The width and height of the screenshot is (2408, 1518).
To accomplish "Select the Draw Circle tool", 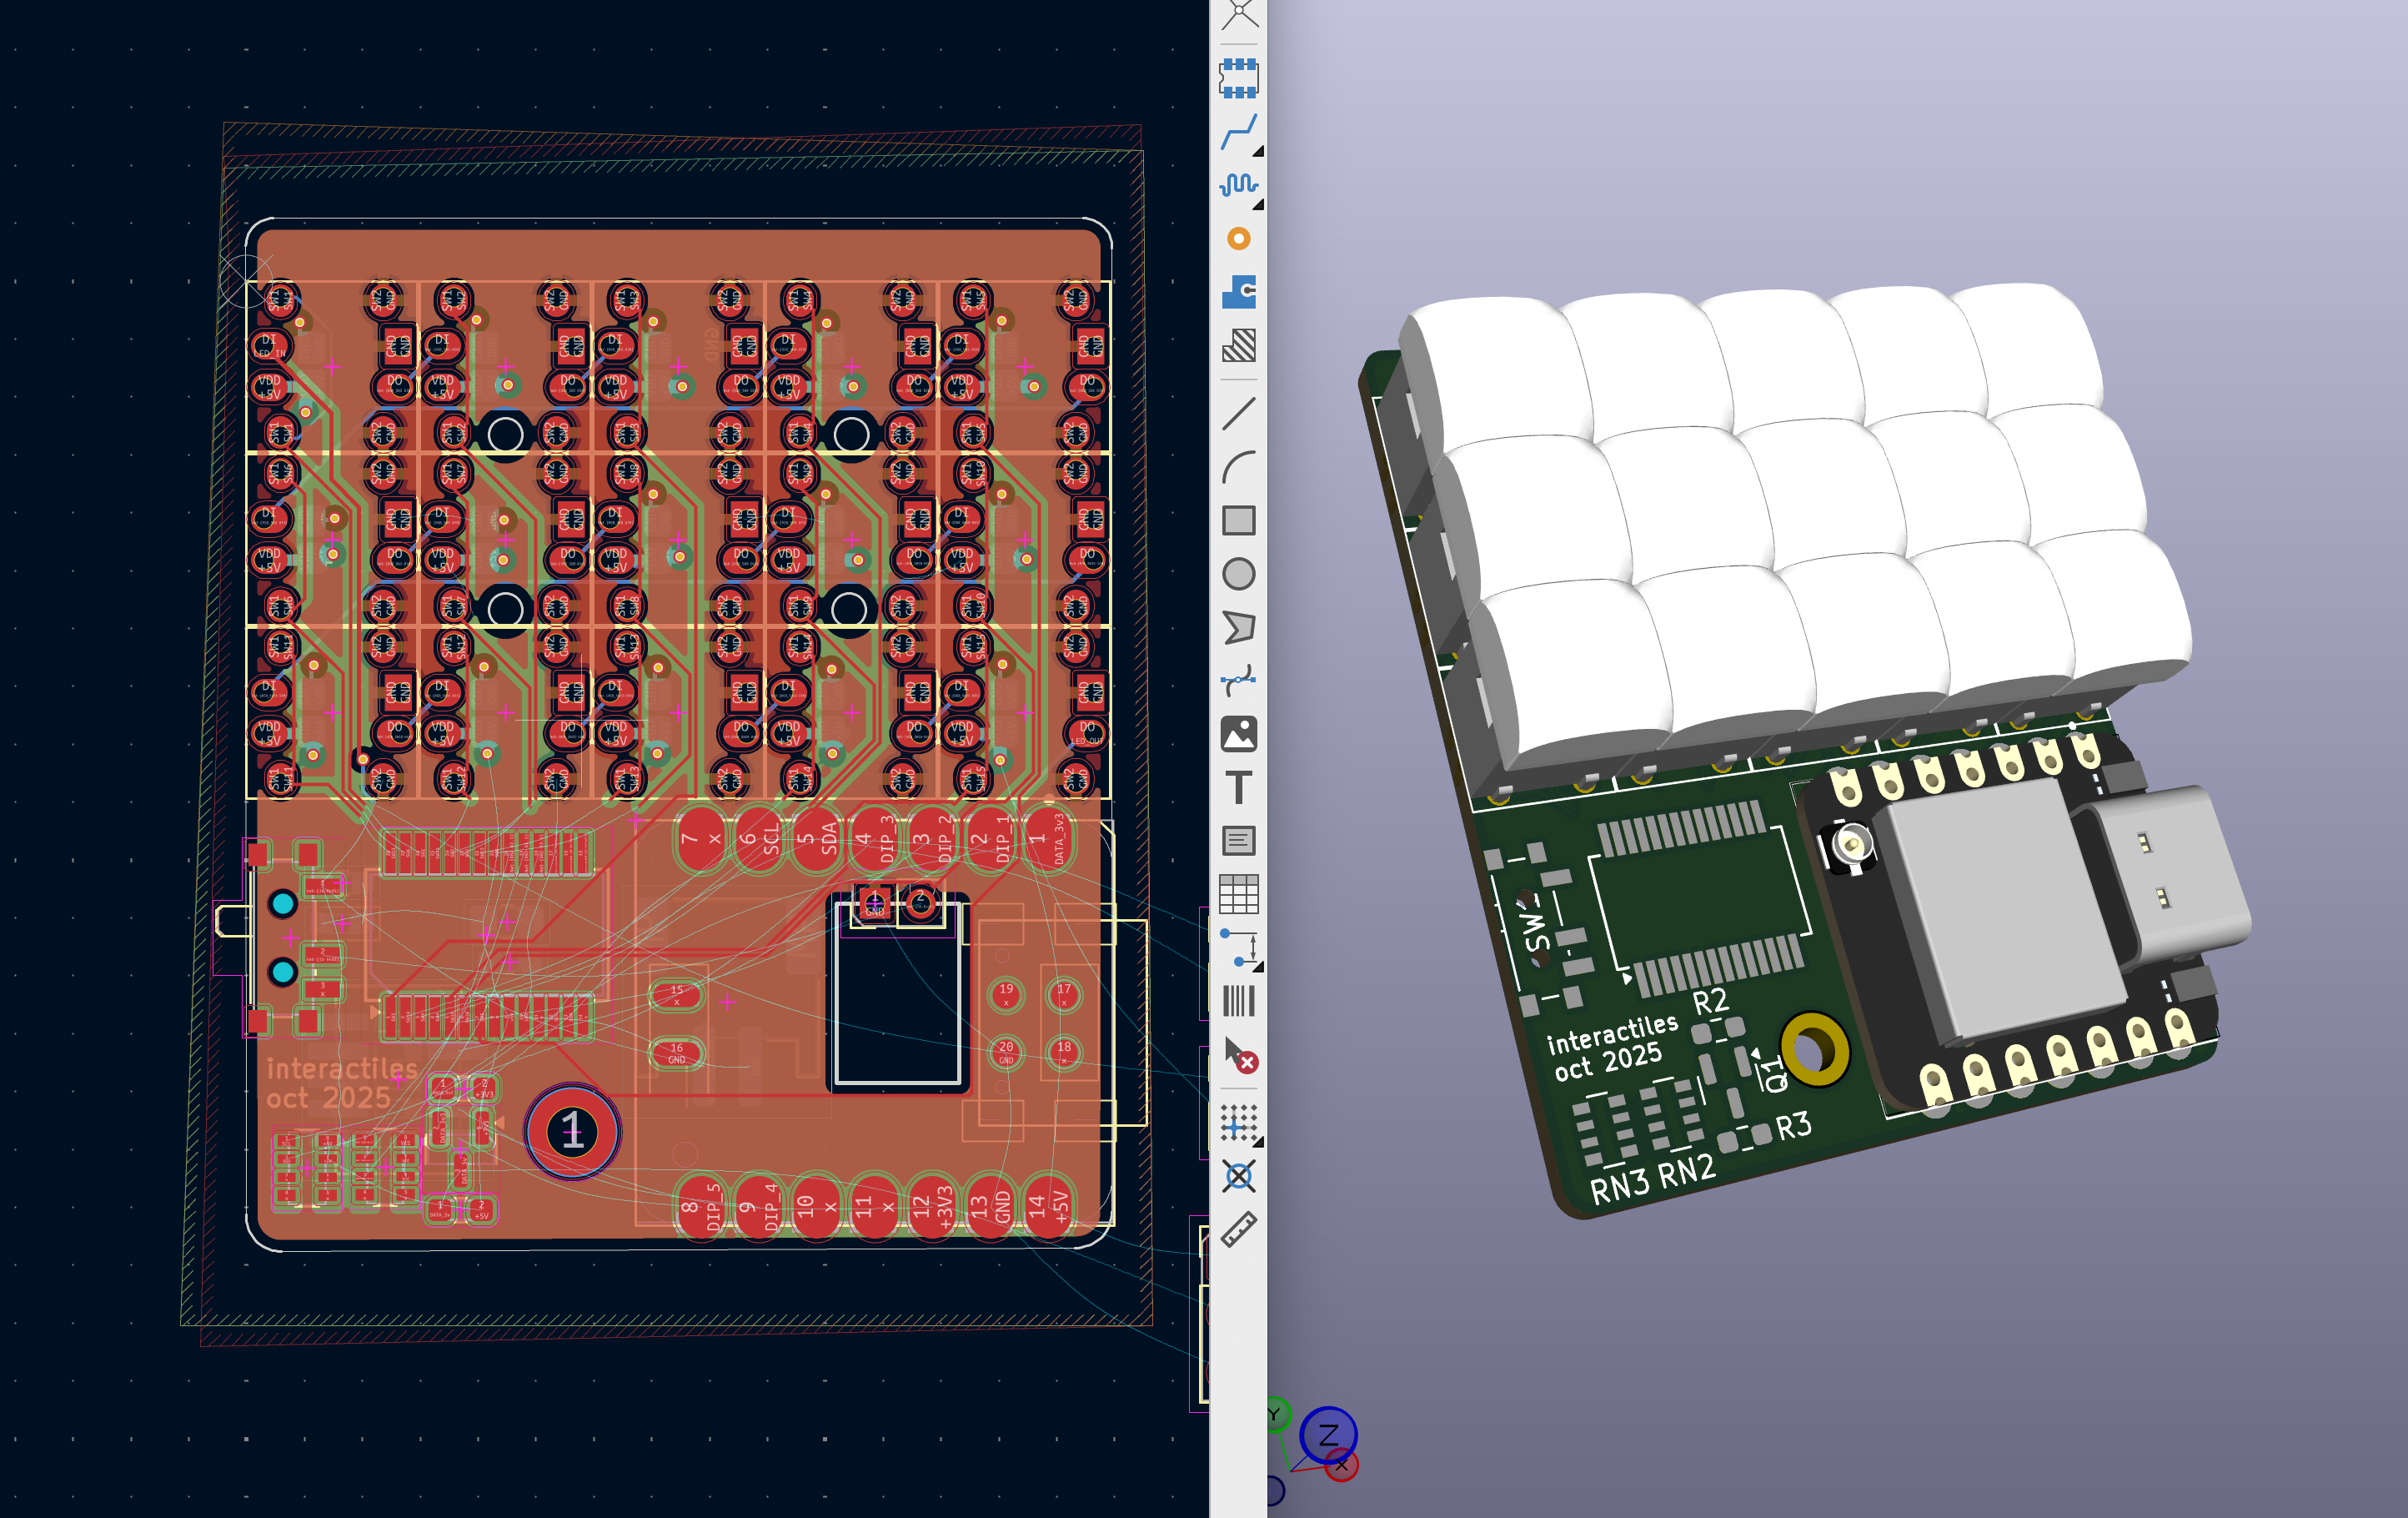I will point(1238,574).
